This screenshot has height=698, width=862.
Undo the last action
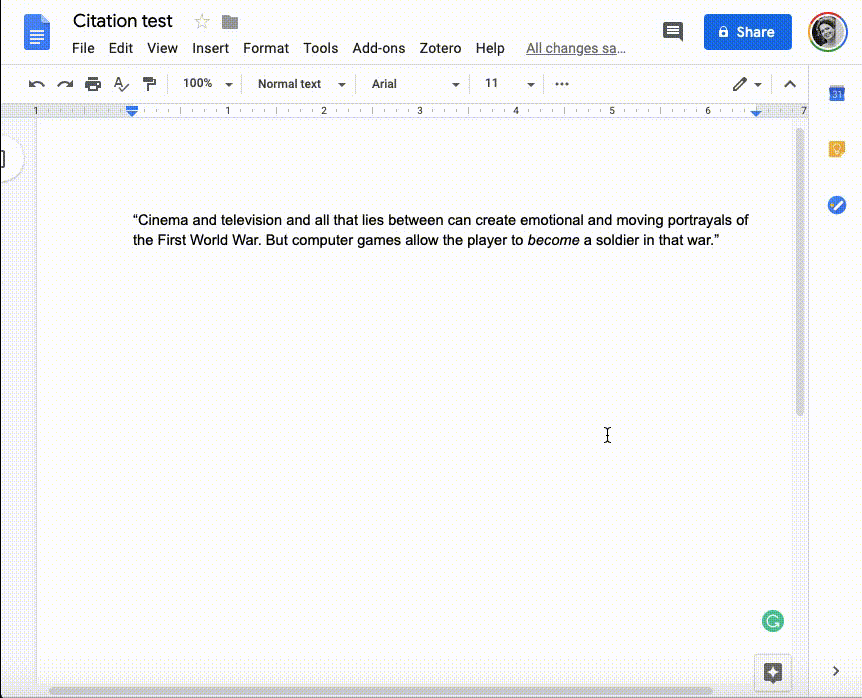pyautogui.click(x=36, y=84)
